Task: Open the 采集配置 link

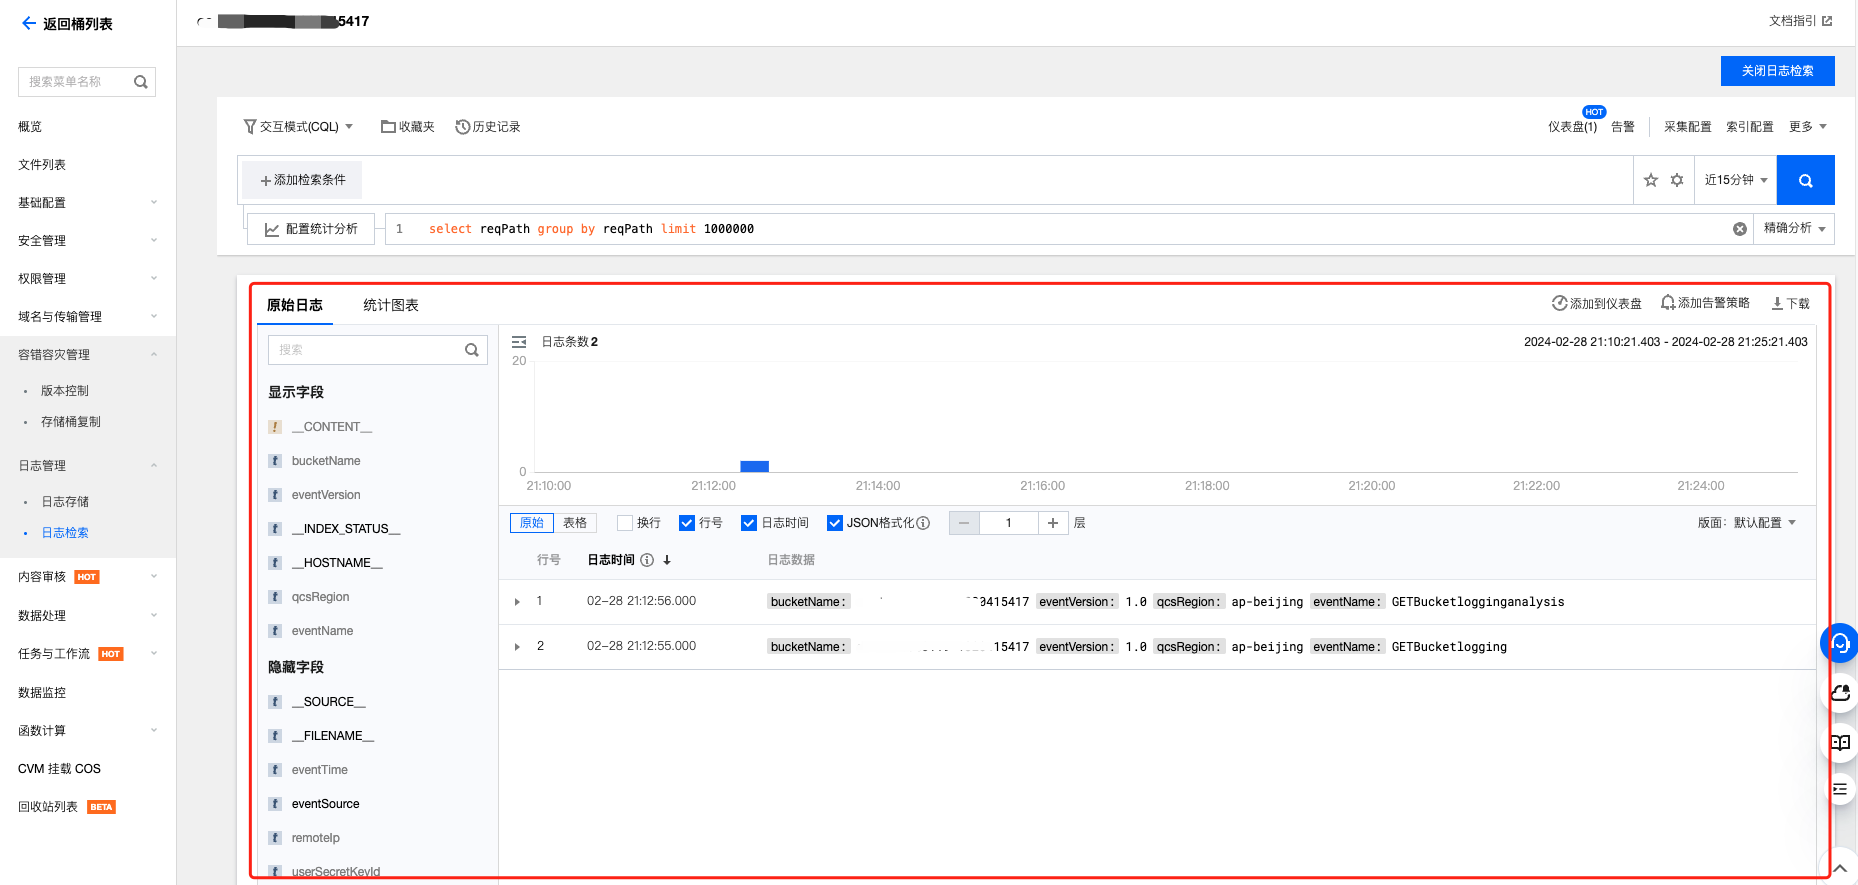Action: pos(1688,127)
